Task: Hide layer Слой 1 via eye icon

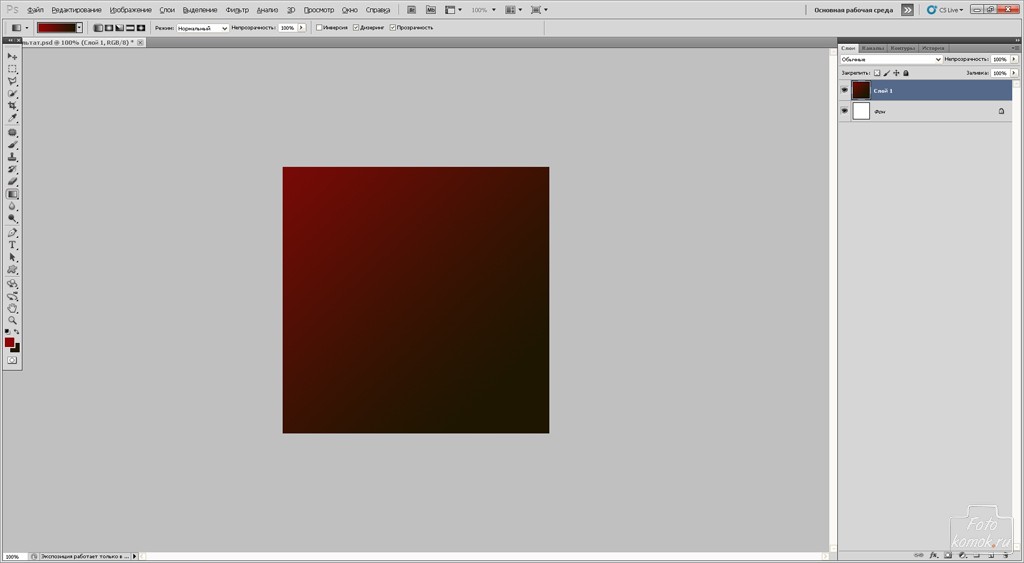Action: tap(844, 90)
